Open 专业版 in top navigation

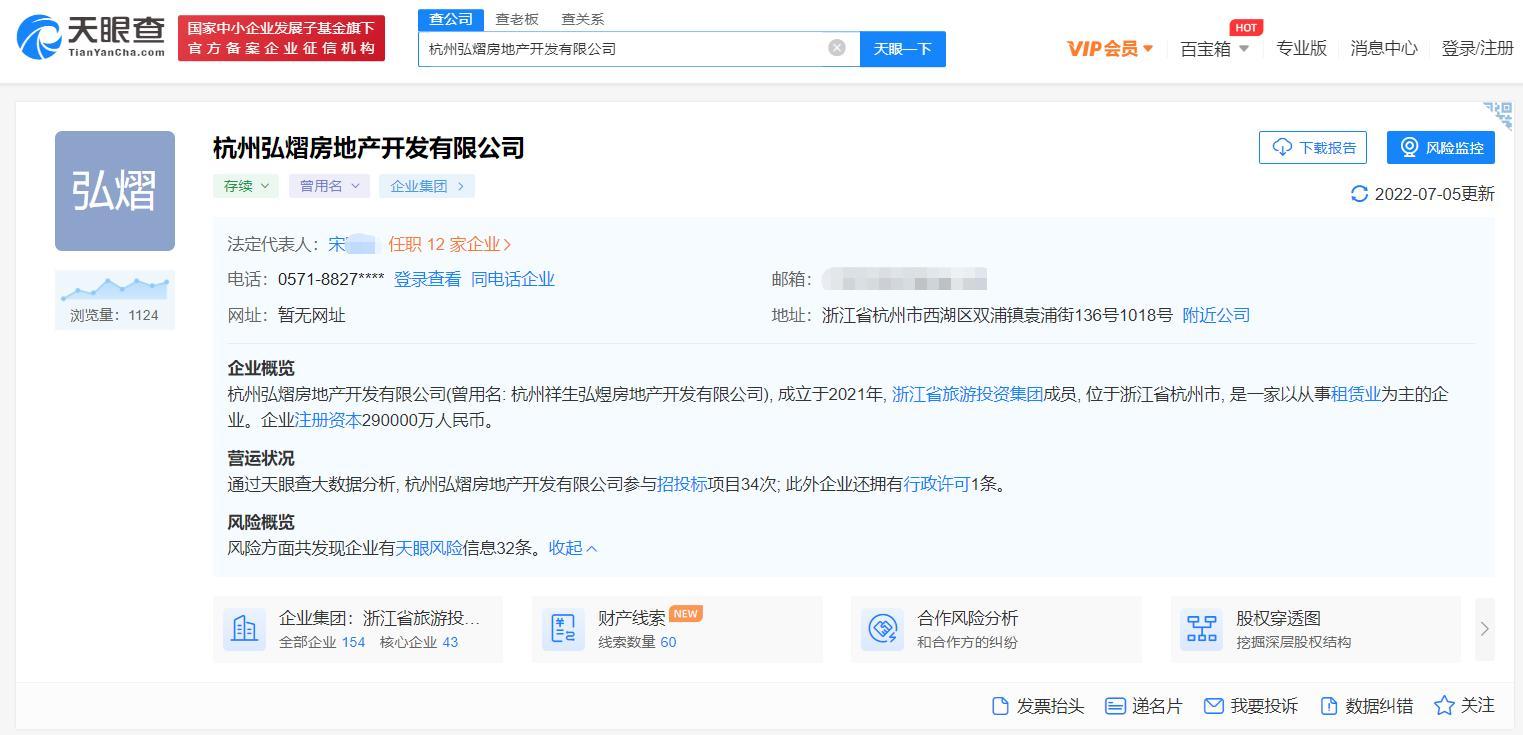click(1301, 48)
